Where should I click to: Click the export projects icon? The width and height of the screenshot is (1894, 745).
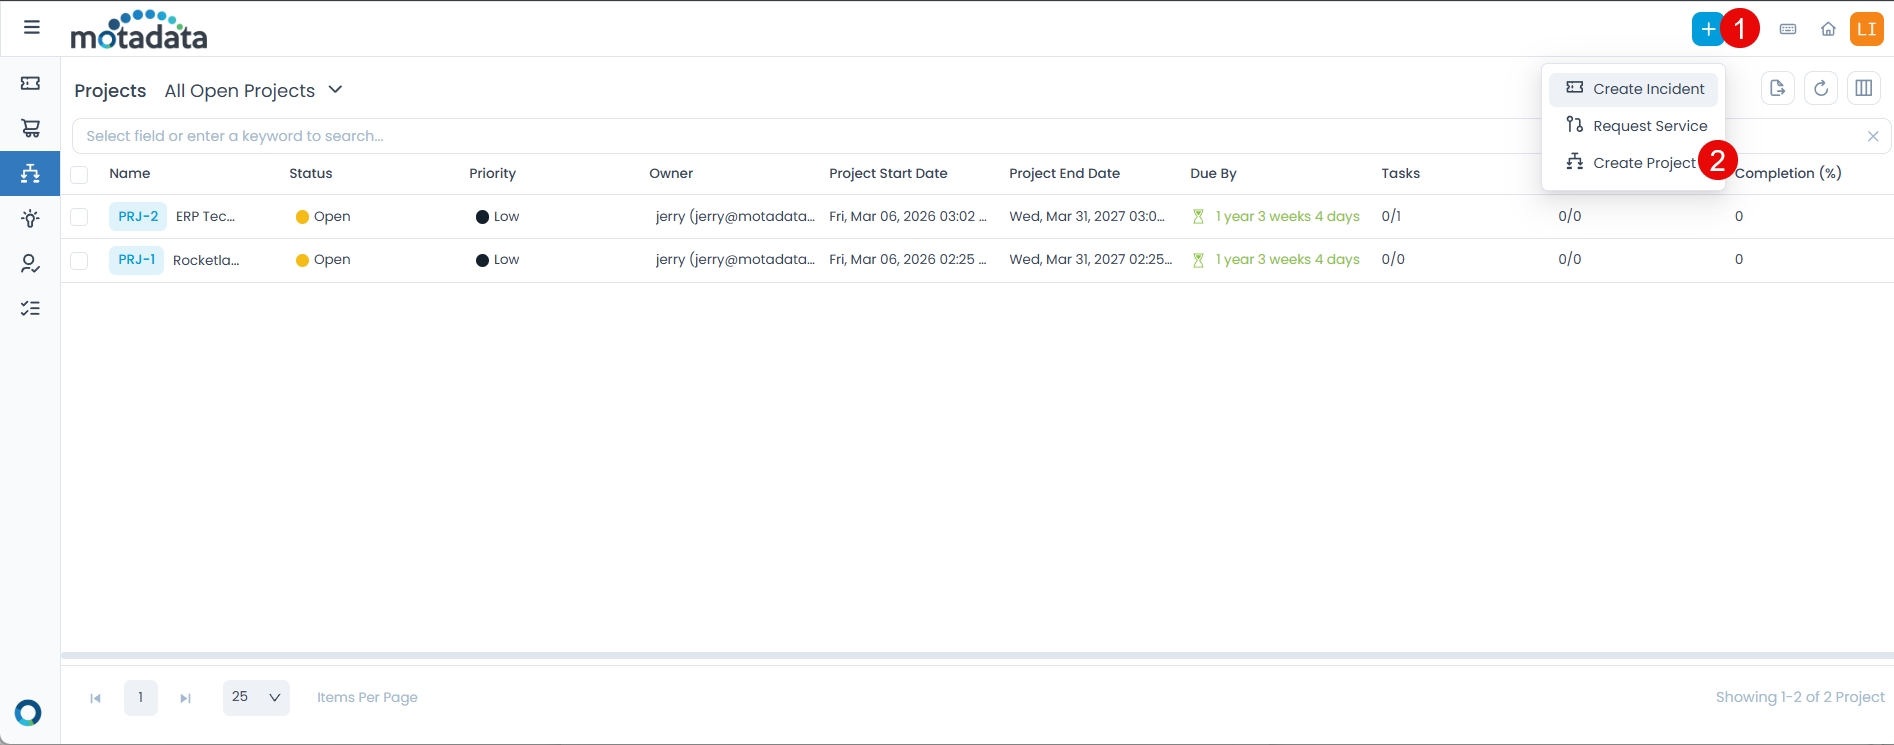[x=1777, y=89]
